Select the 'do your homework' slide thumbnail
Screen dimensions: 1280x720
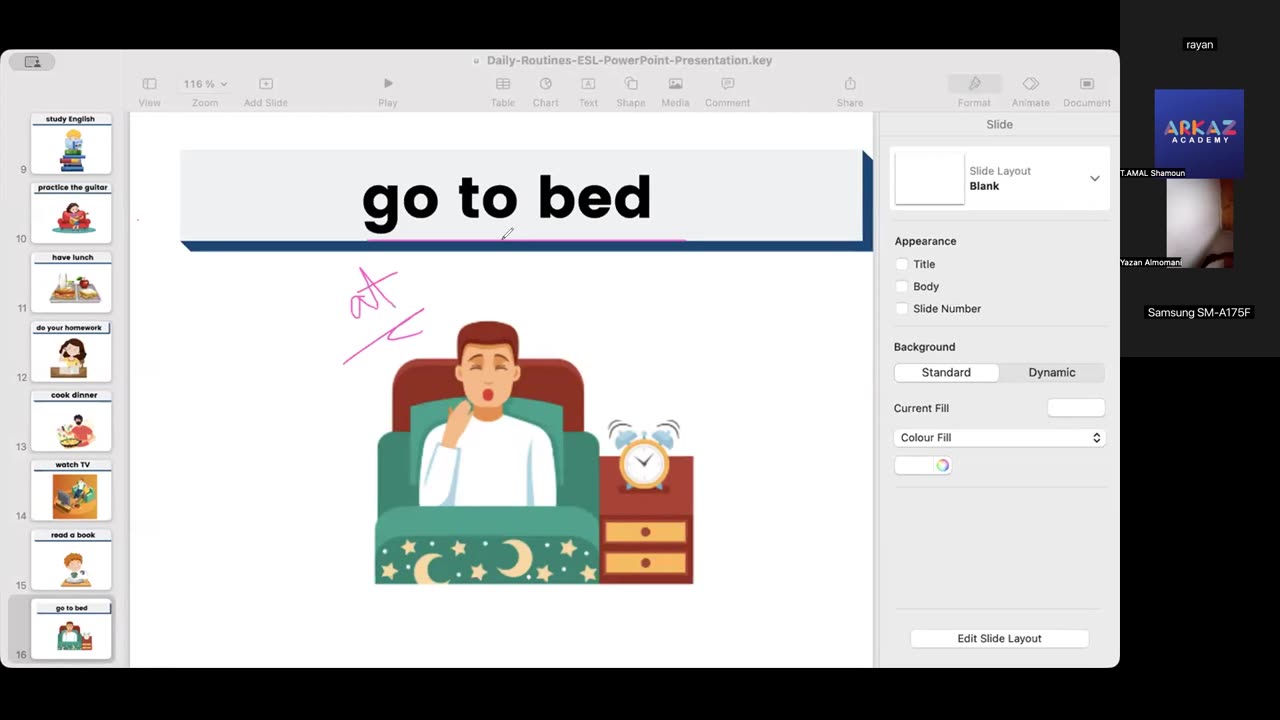(71, 352)
